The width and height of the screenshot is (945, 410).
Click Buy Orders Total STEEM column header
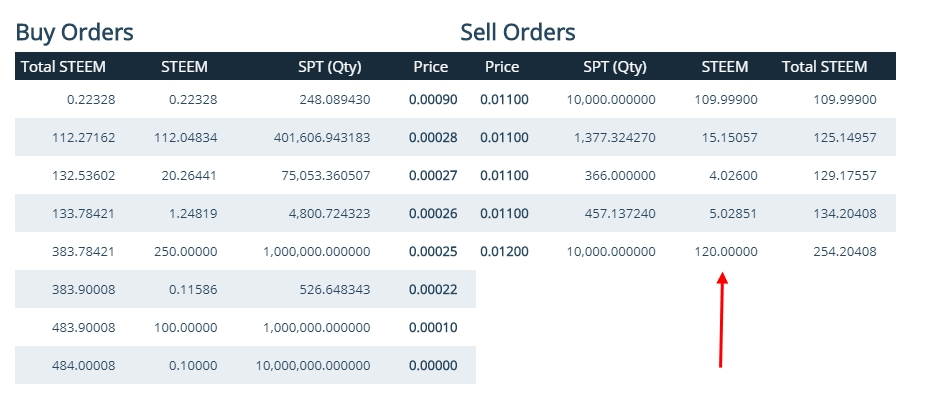tap(63, 67)
